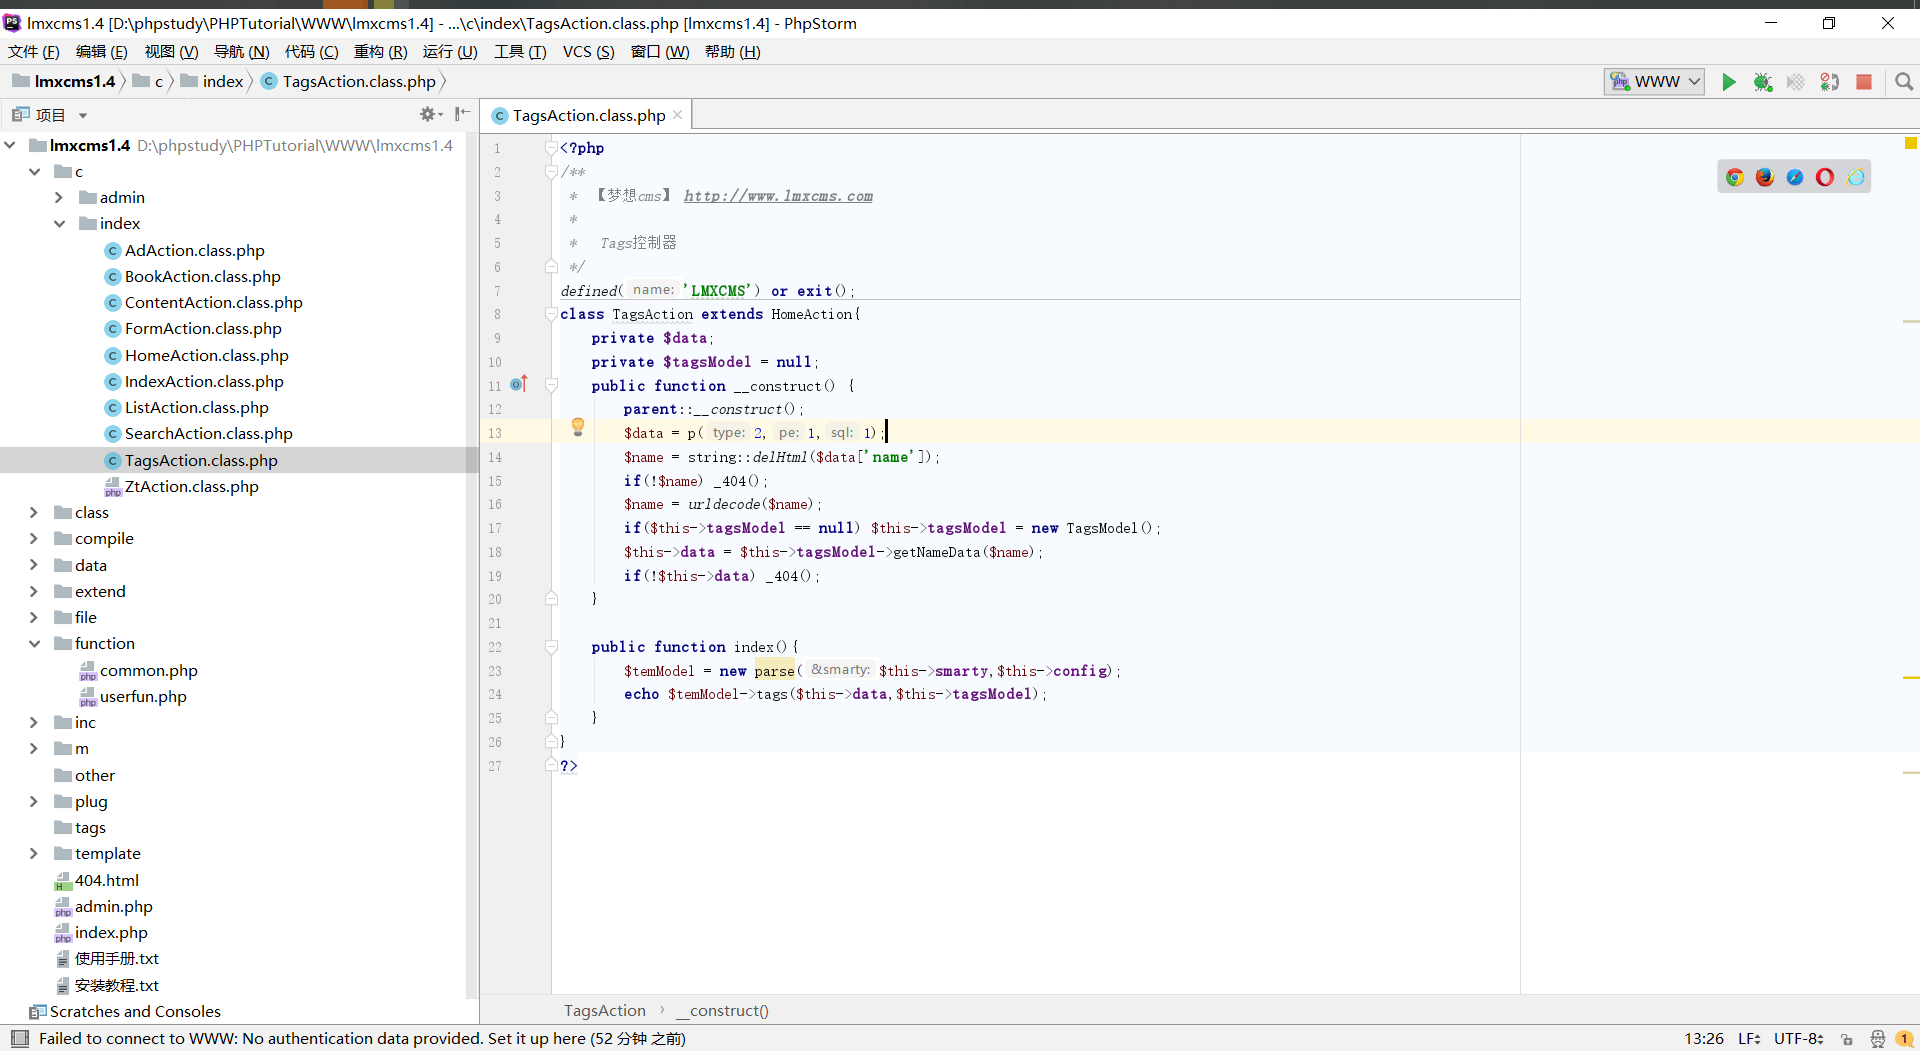The height and width of the screenshot is (1051, 1920).
Task: Select common.php in function folder
Action: pos(139,670)
